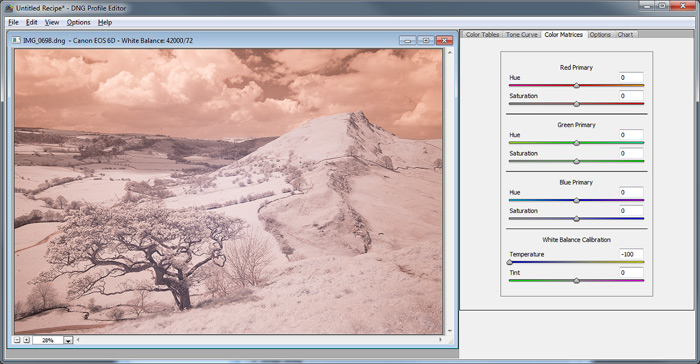Click the Blue Primary heading
700x364 pixels.
pyautogui.click(x=576, y=182)
